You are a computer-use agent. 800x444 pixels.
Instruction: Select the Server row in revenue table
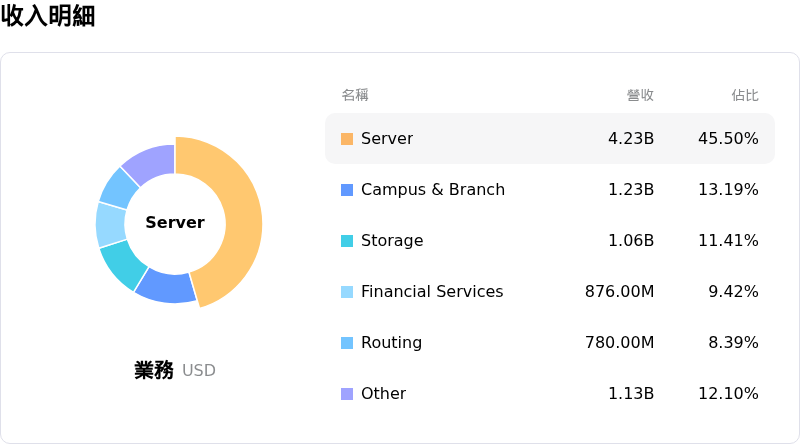tap(550, 138)
